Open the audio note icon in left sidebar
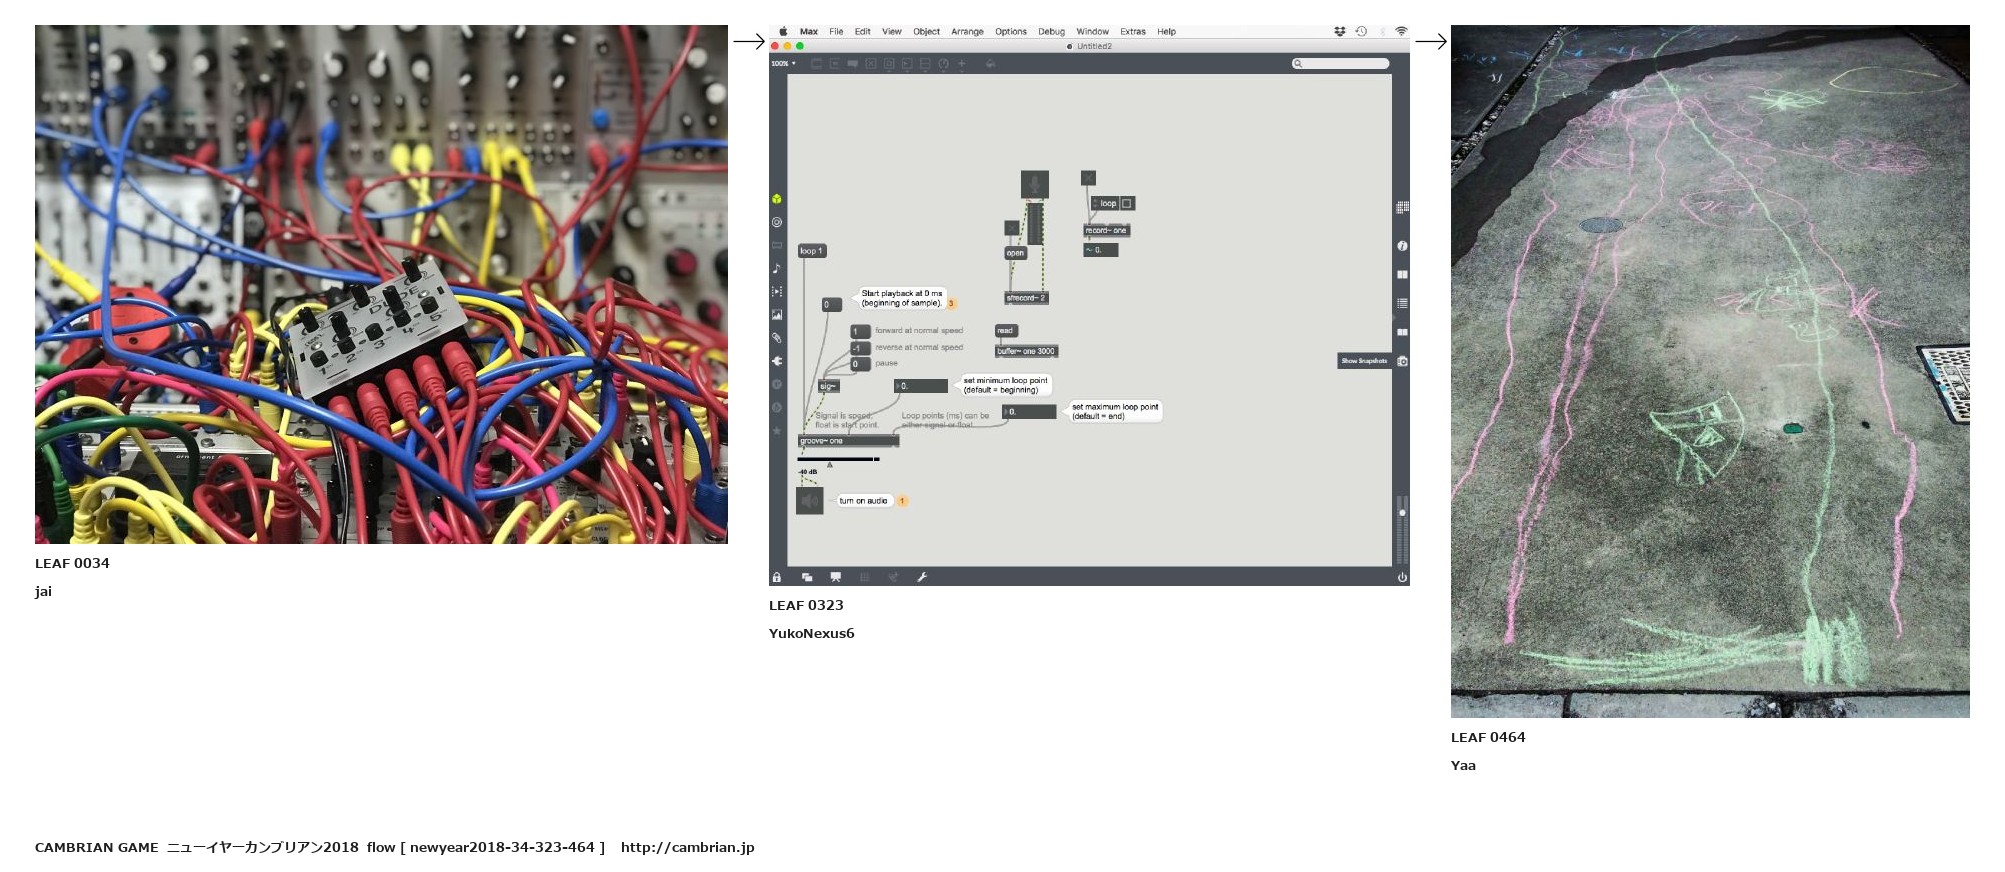2005x872 pixels. click(777, 268)
